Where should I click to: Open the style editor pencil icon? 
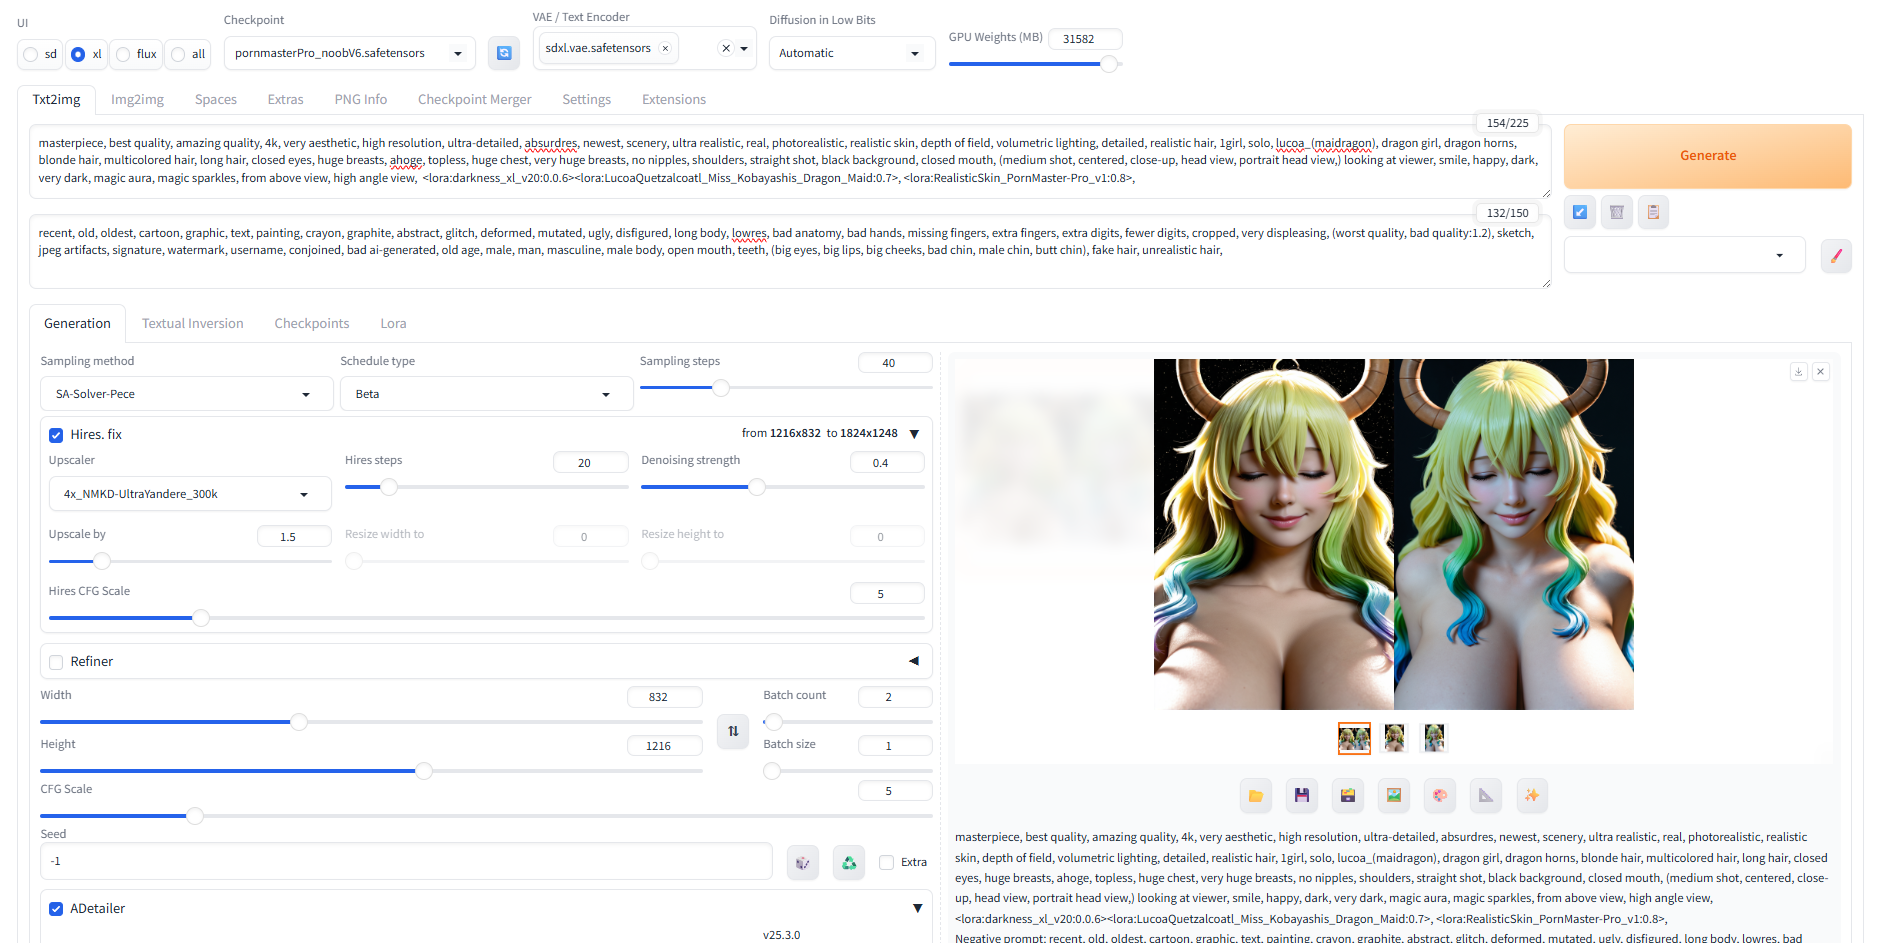click(x=1836, y=255)
